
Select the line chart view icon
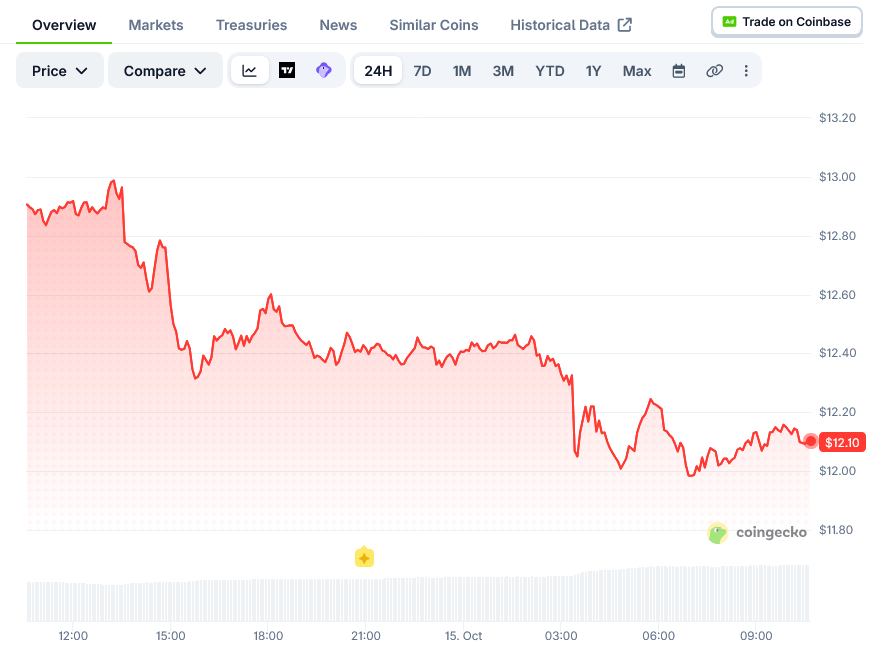250,71
